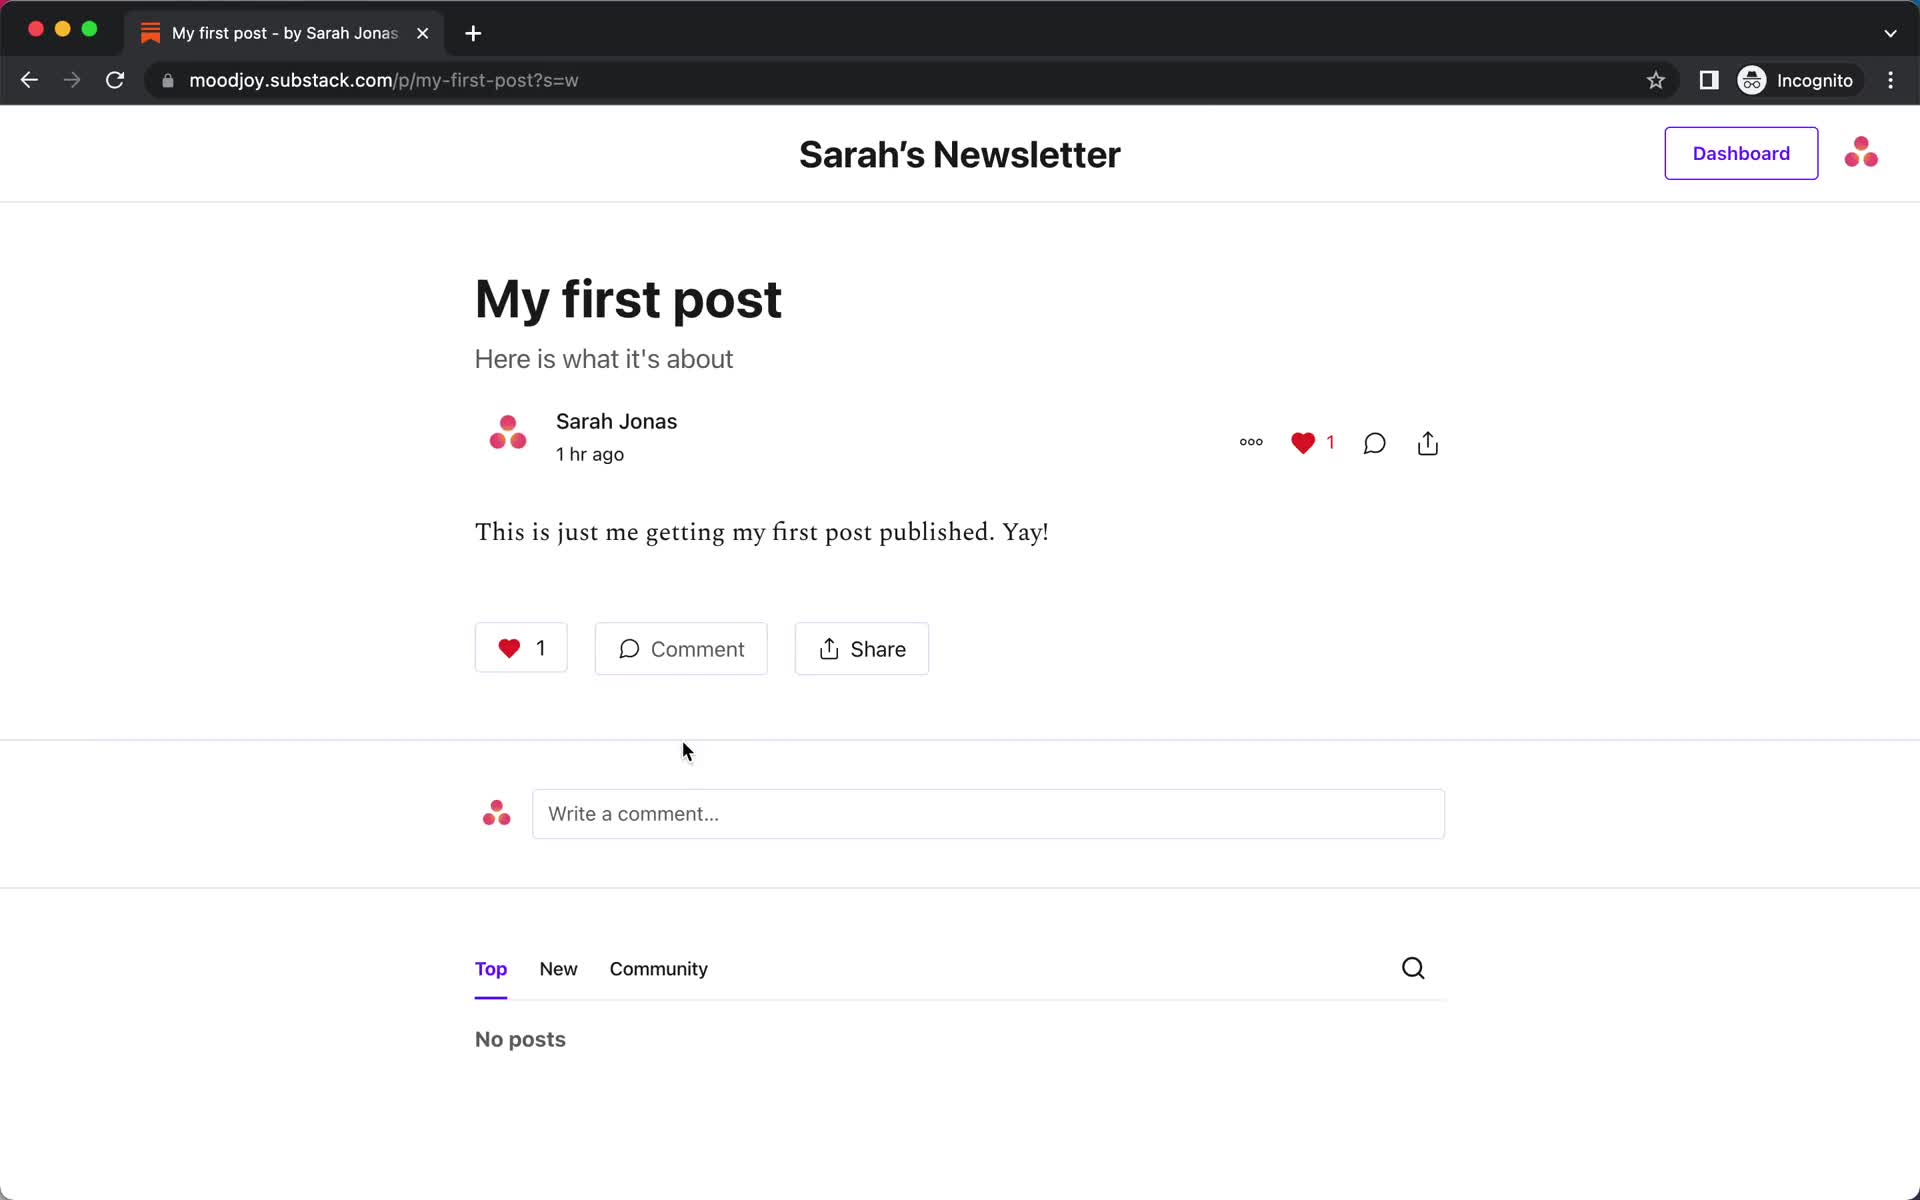
Task: Open the Dashboard
Action: (1741, 153)
